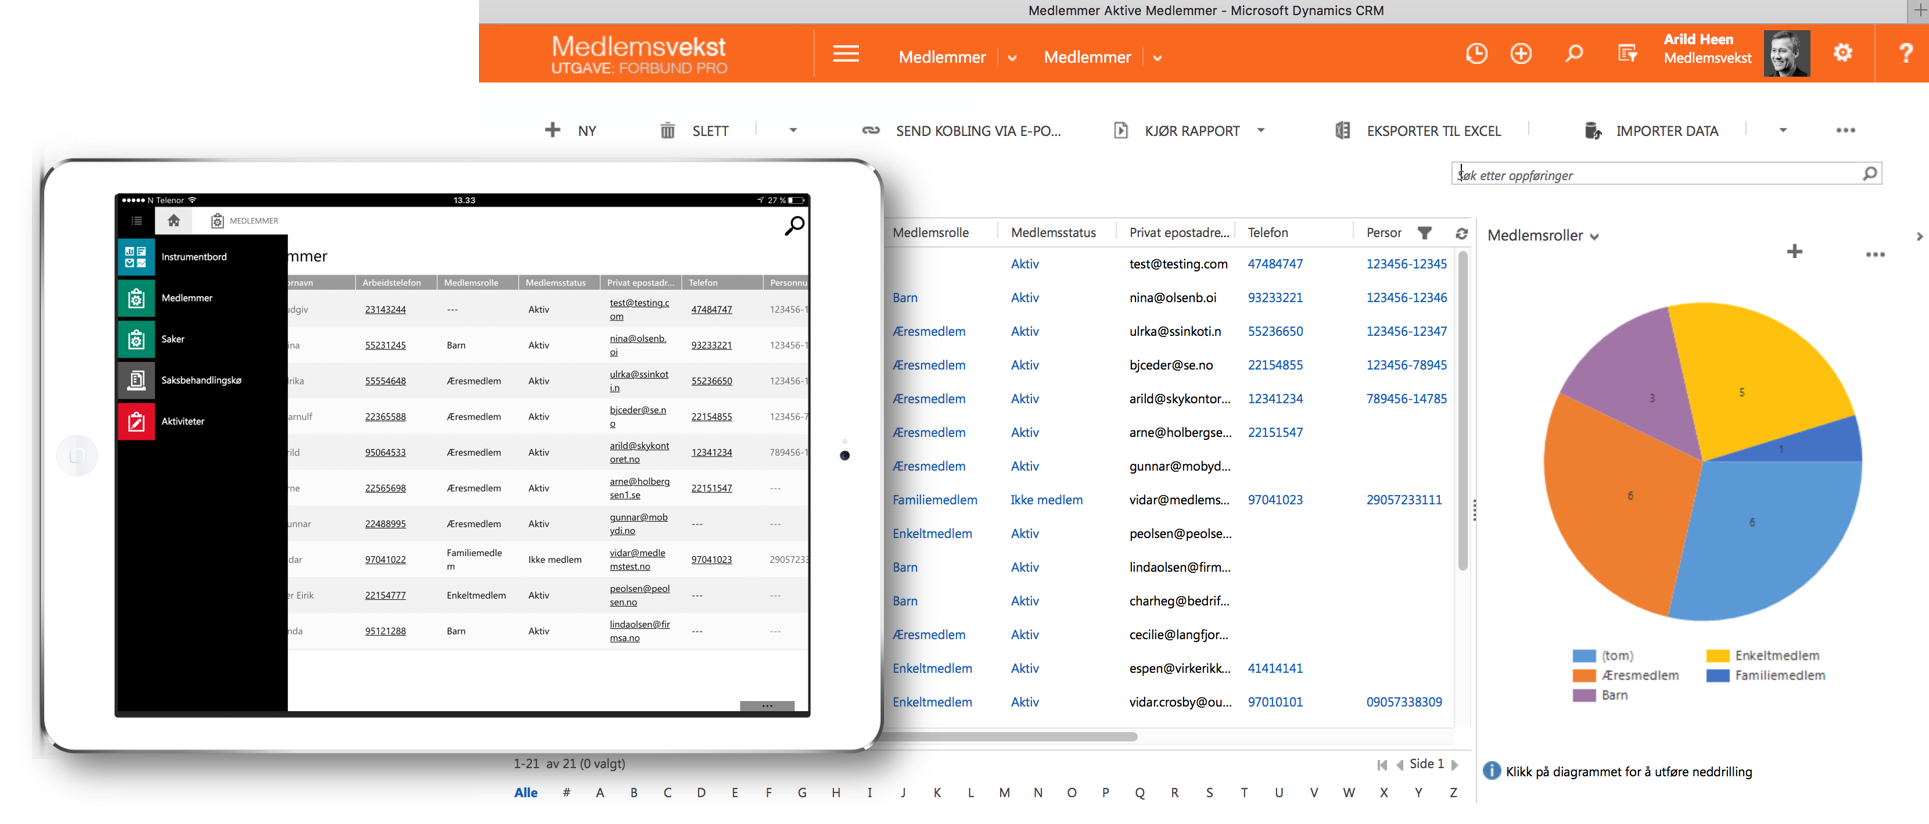
Task: Click the orange Æresmedlem legend swatch
Action: tap(1584, 676)
